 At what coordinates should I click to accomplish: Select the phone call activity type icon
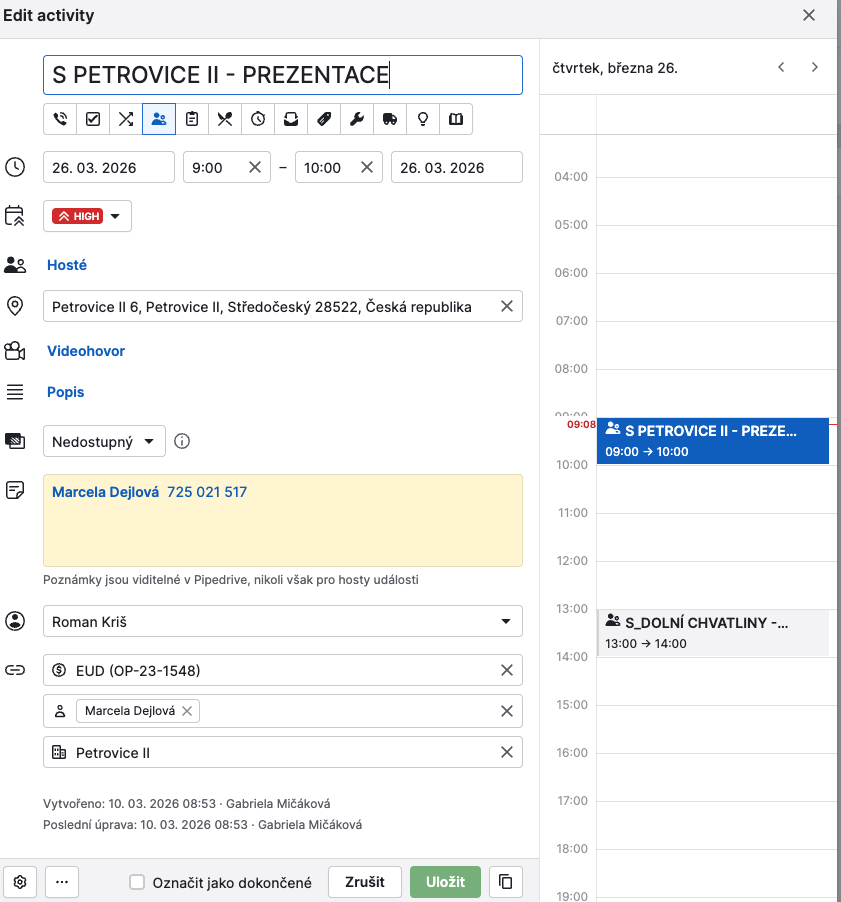(x=60, y=119)
